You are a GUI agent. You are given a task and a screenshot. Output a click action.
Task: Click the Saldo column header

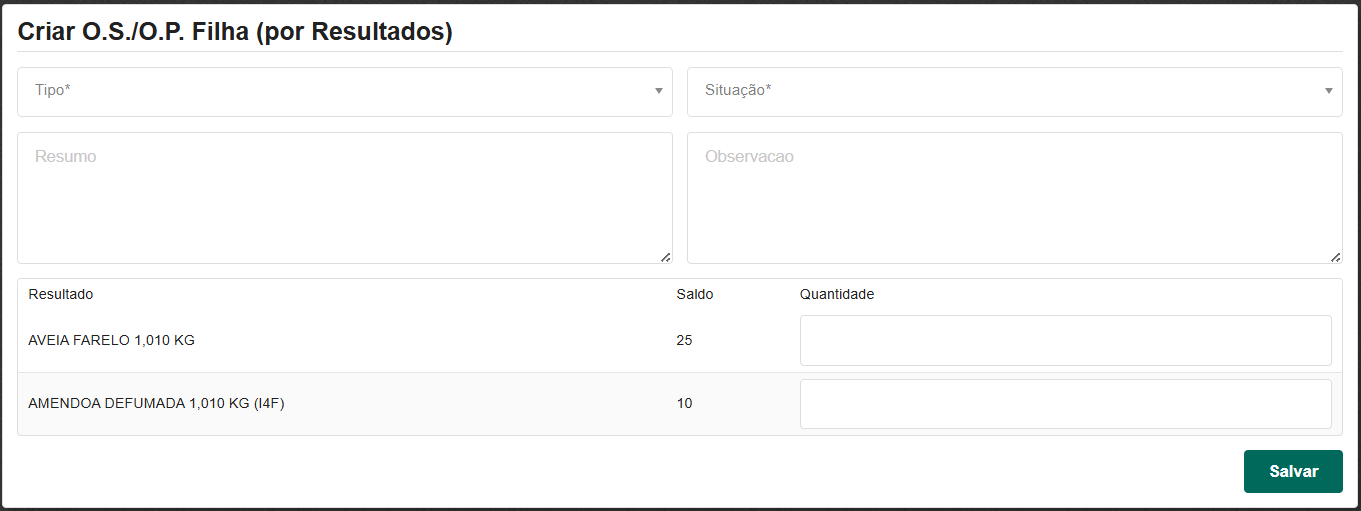pyautogui.click(x=694, y=294)
